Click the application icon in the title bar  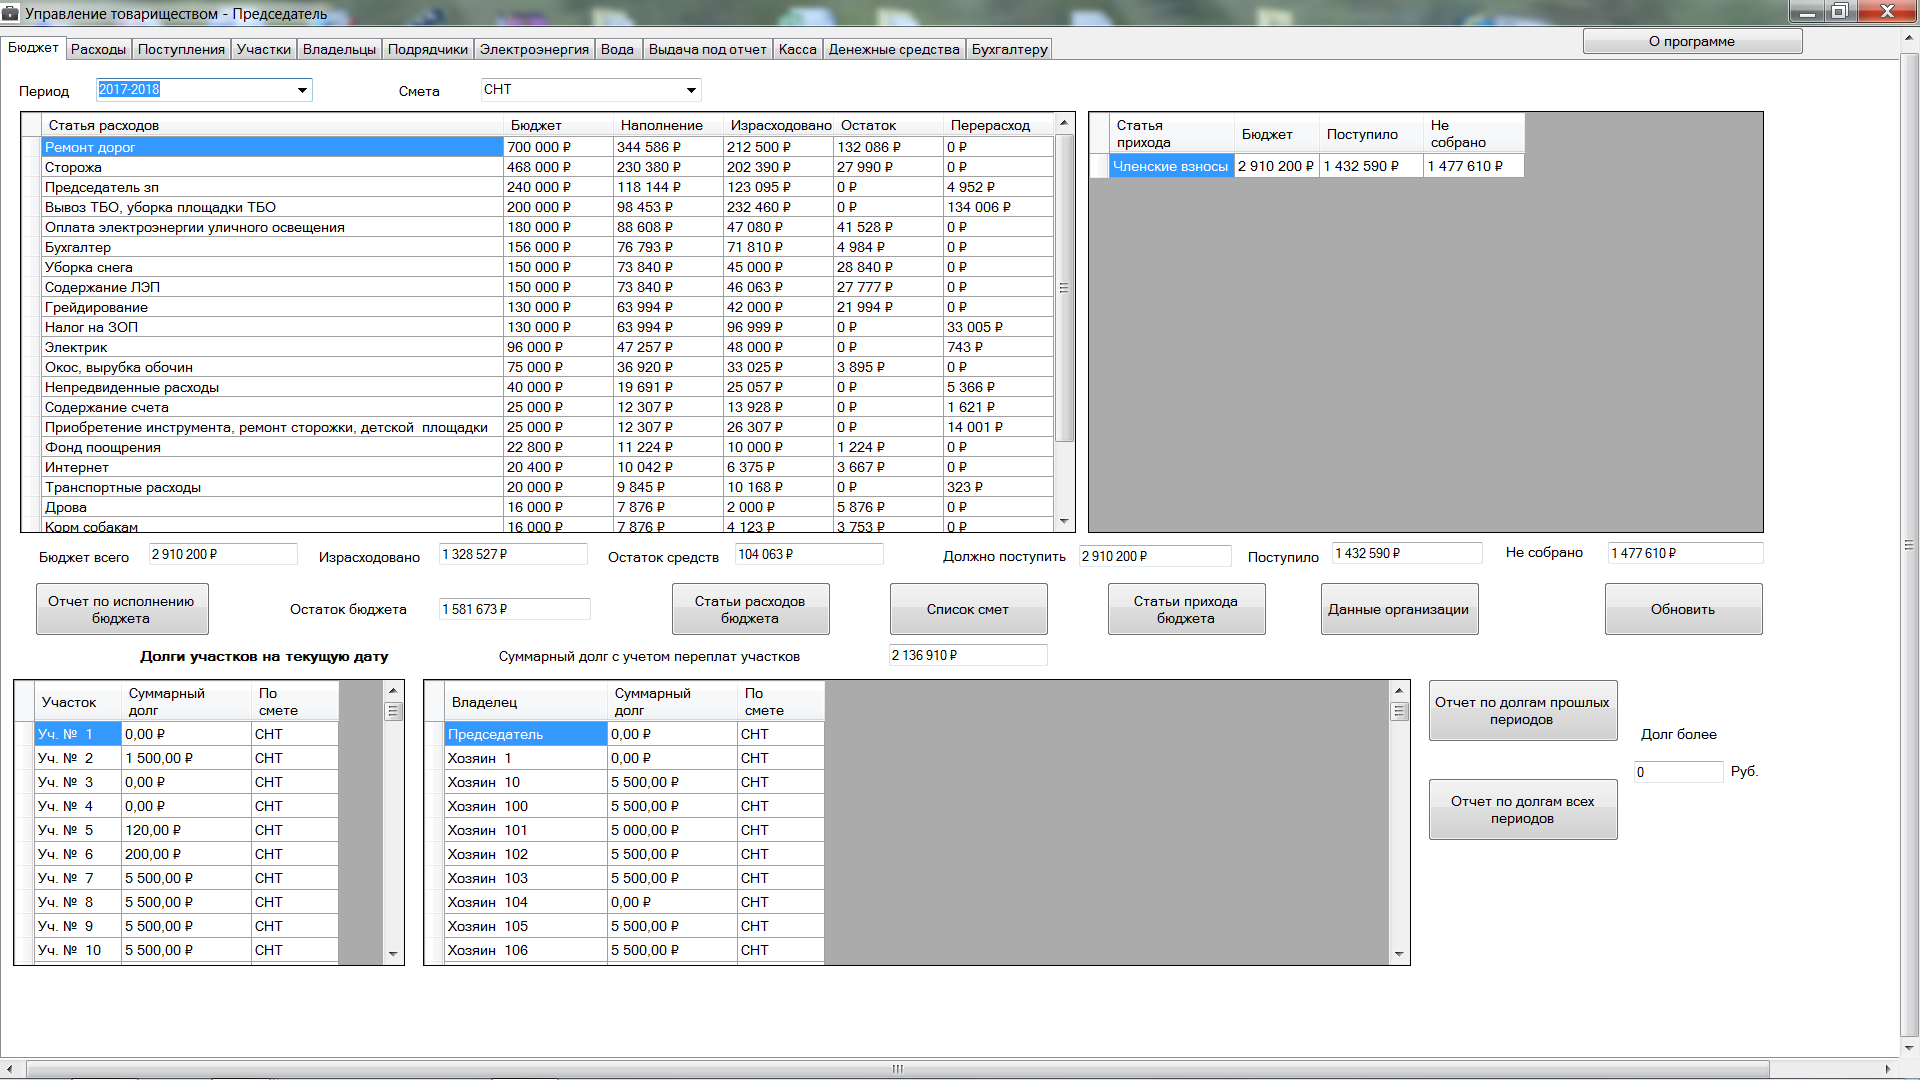tap(11, 13)
